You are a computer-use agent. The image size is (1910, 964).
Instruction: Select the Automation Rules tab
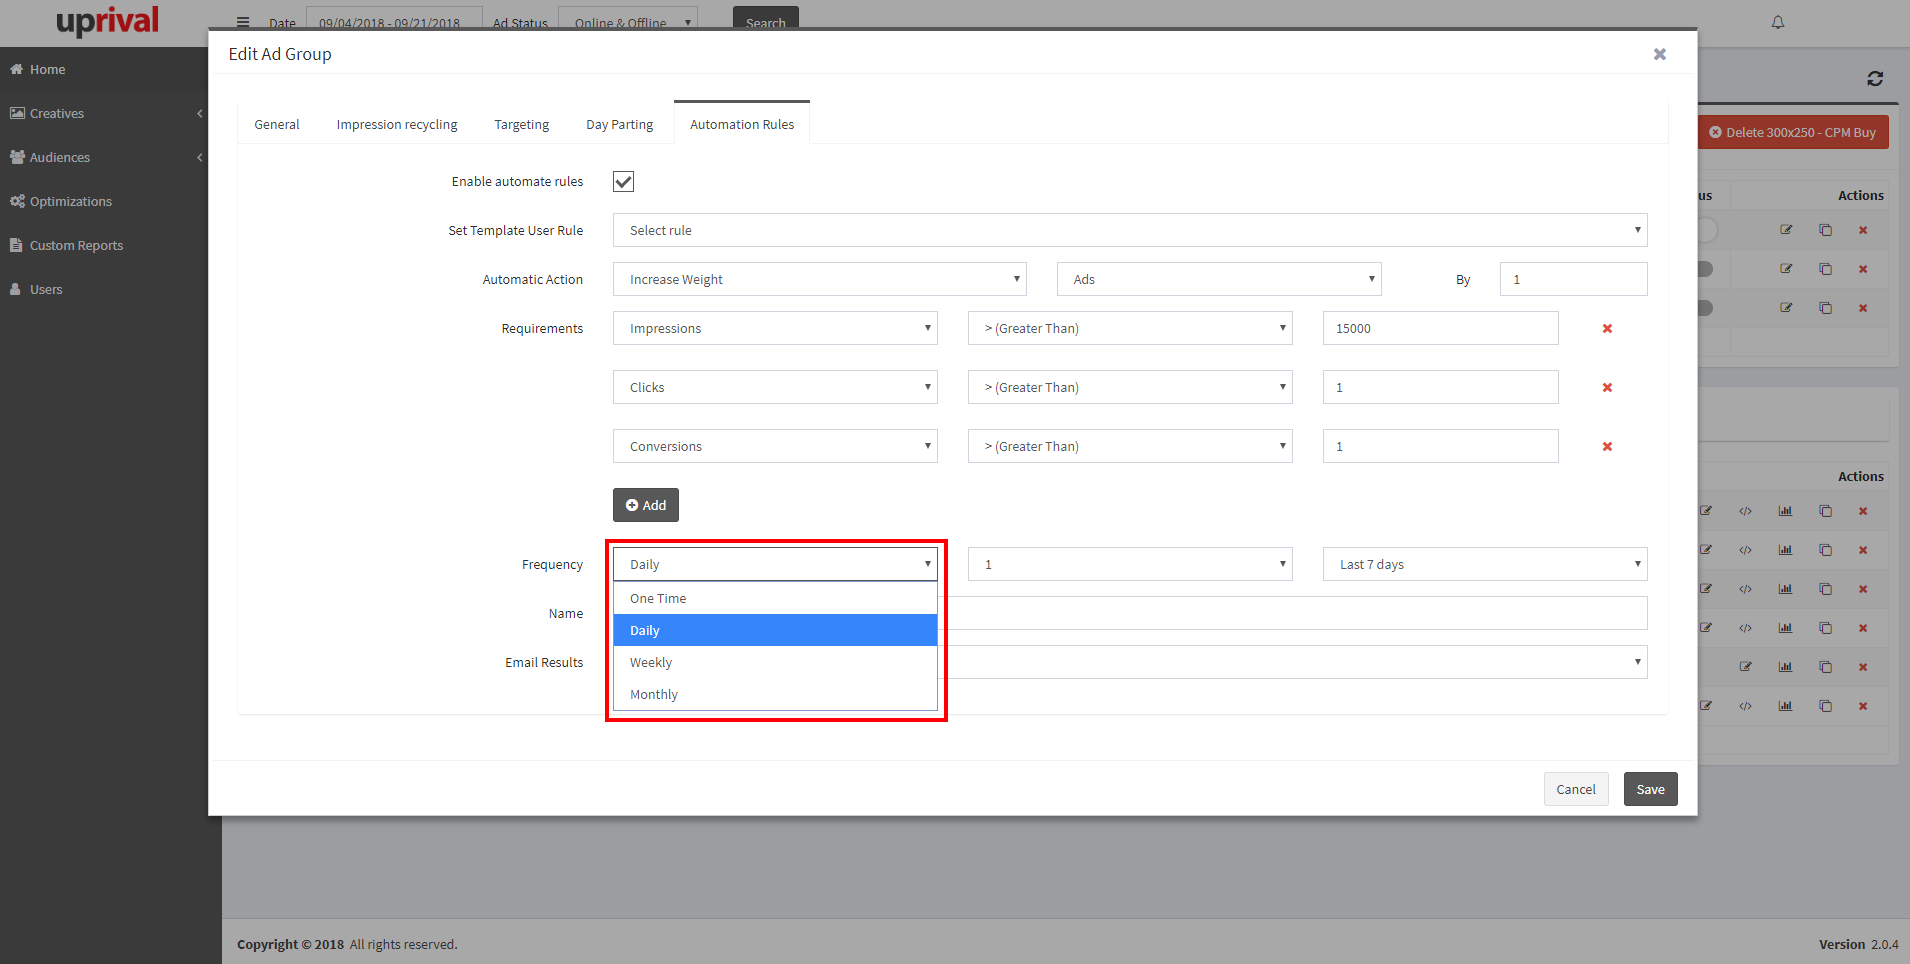click(742, 124)
